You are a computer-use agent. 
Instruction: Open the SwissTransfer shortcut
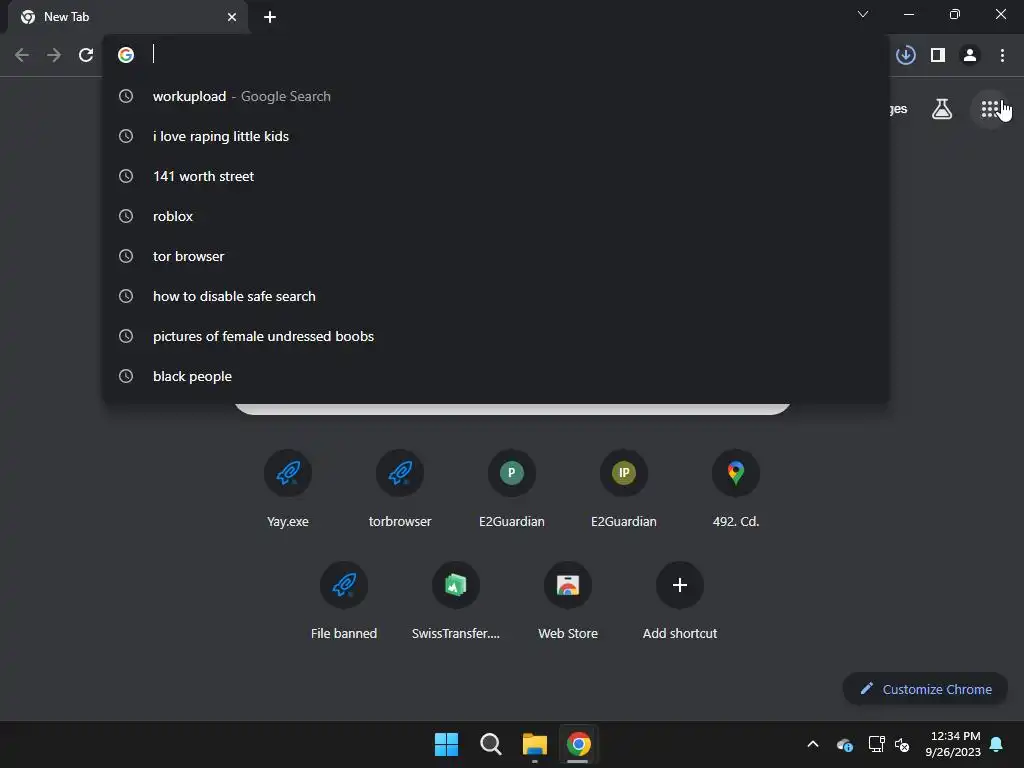coord(456,600)
